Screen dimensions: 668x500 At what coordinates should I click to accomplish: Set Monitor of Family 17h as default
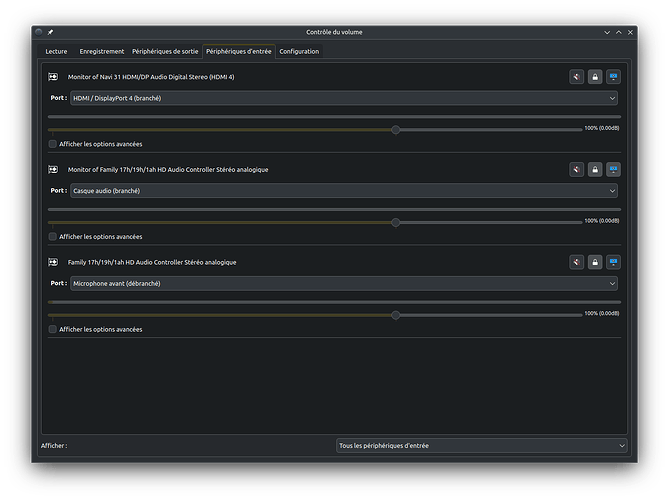point(613,170)
